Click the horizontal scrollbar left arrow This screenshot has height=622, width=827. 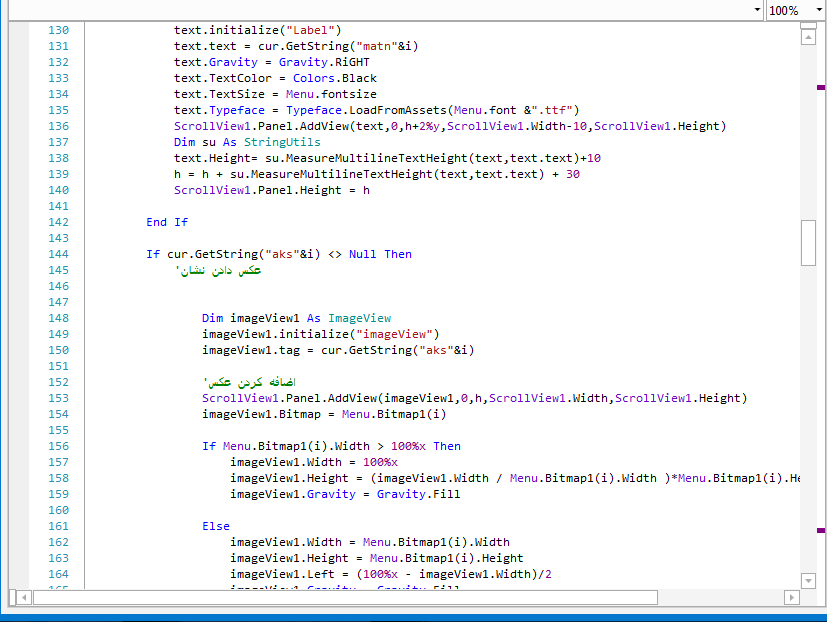pos(24,597)
